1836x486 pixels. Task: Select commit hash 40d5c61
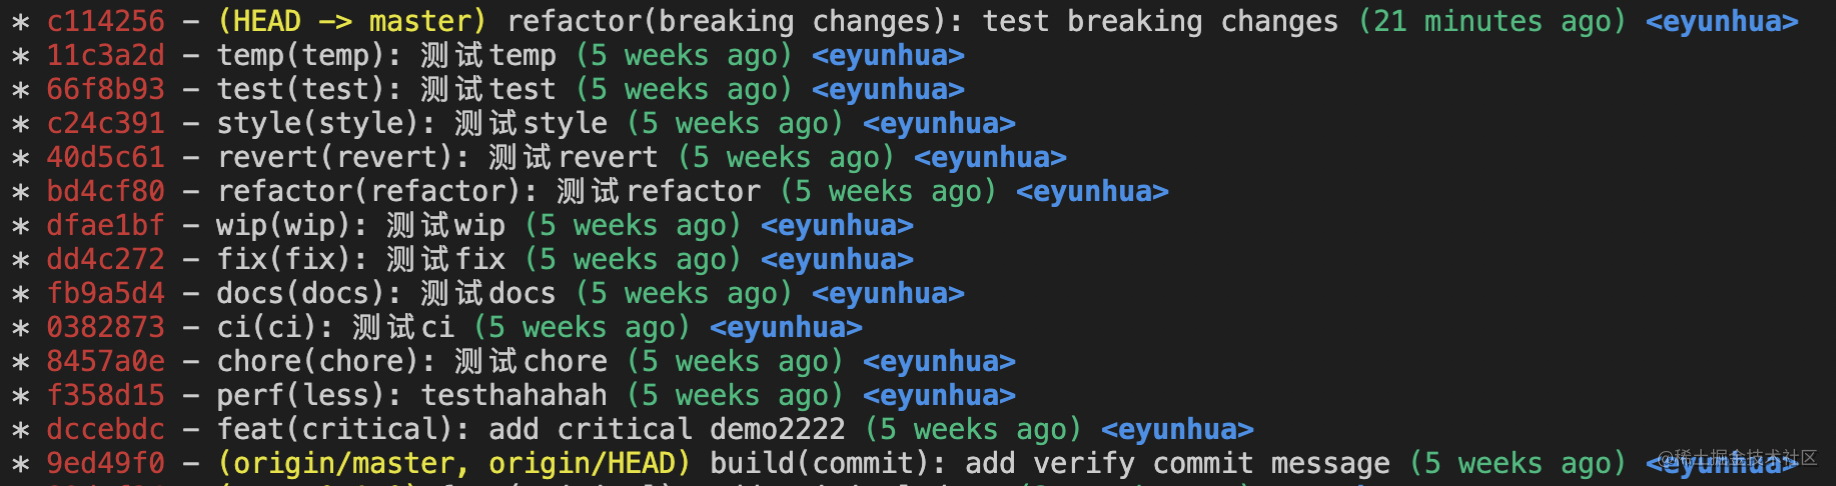[x=105, y=157]
